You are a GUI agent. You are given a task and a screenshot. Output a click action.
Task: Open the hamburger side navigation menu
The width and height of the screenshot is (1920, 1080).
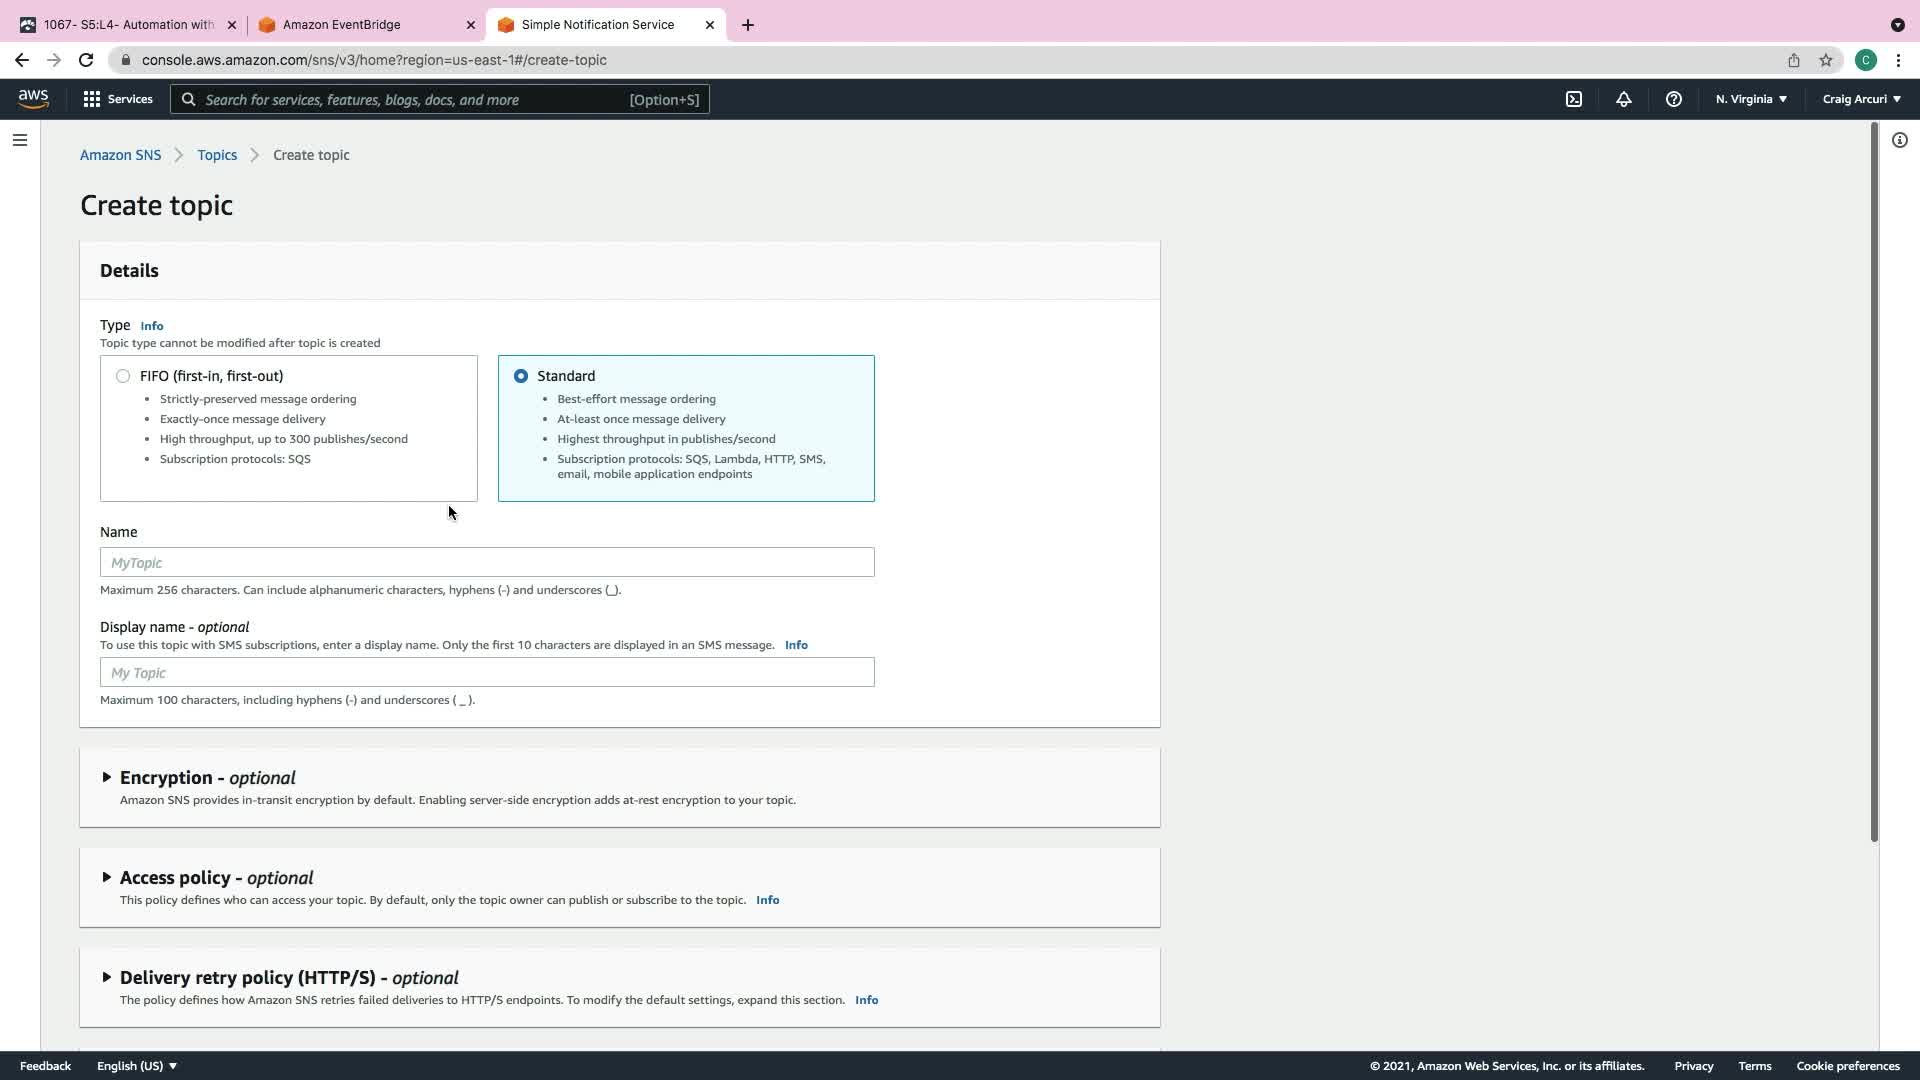pos(19,140)
